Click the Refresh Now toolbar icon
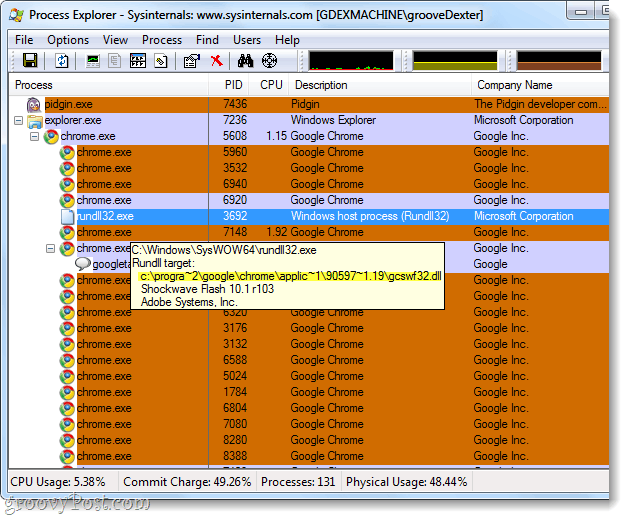629x520 pixels. click(61, 61)
